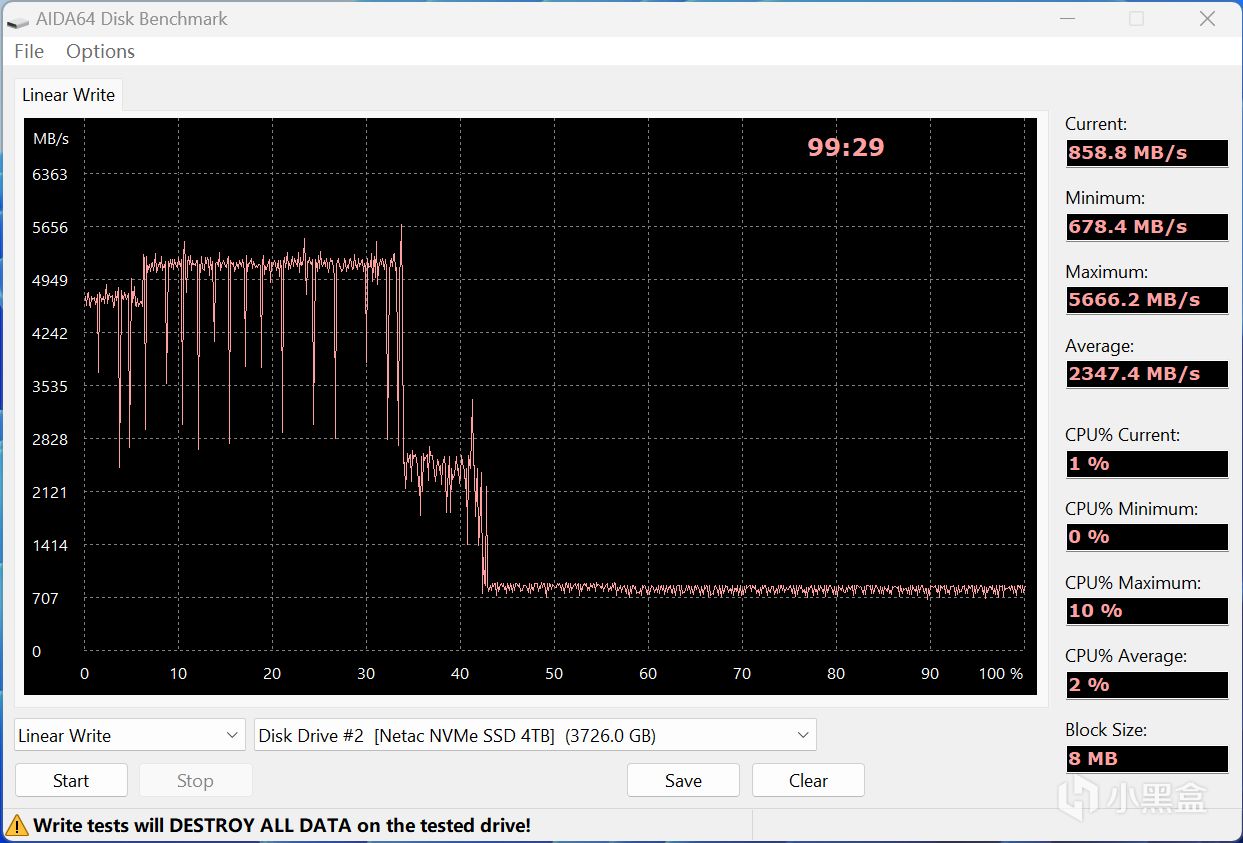Viewport: 1243px width, 843px height.
Task: Start the disk benchmark
Action: coord(71,780)
